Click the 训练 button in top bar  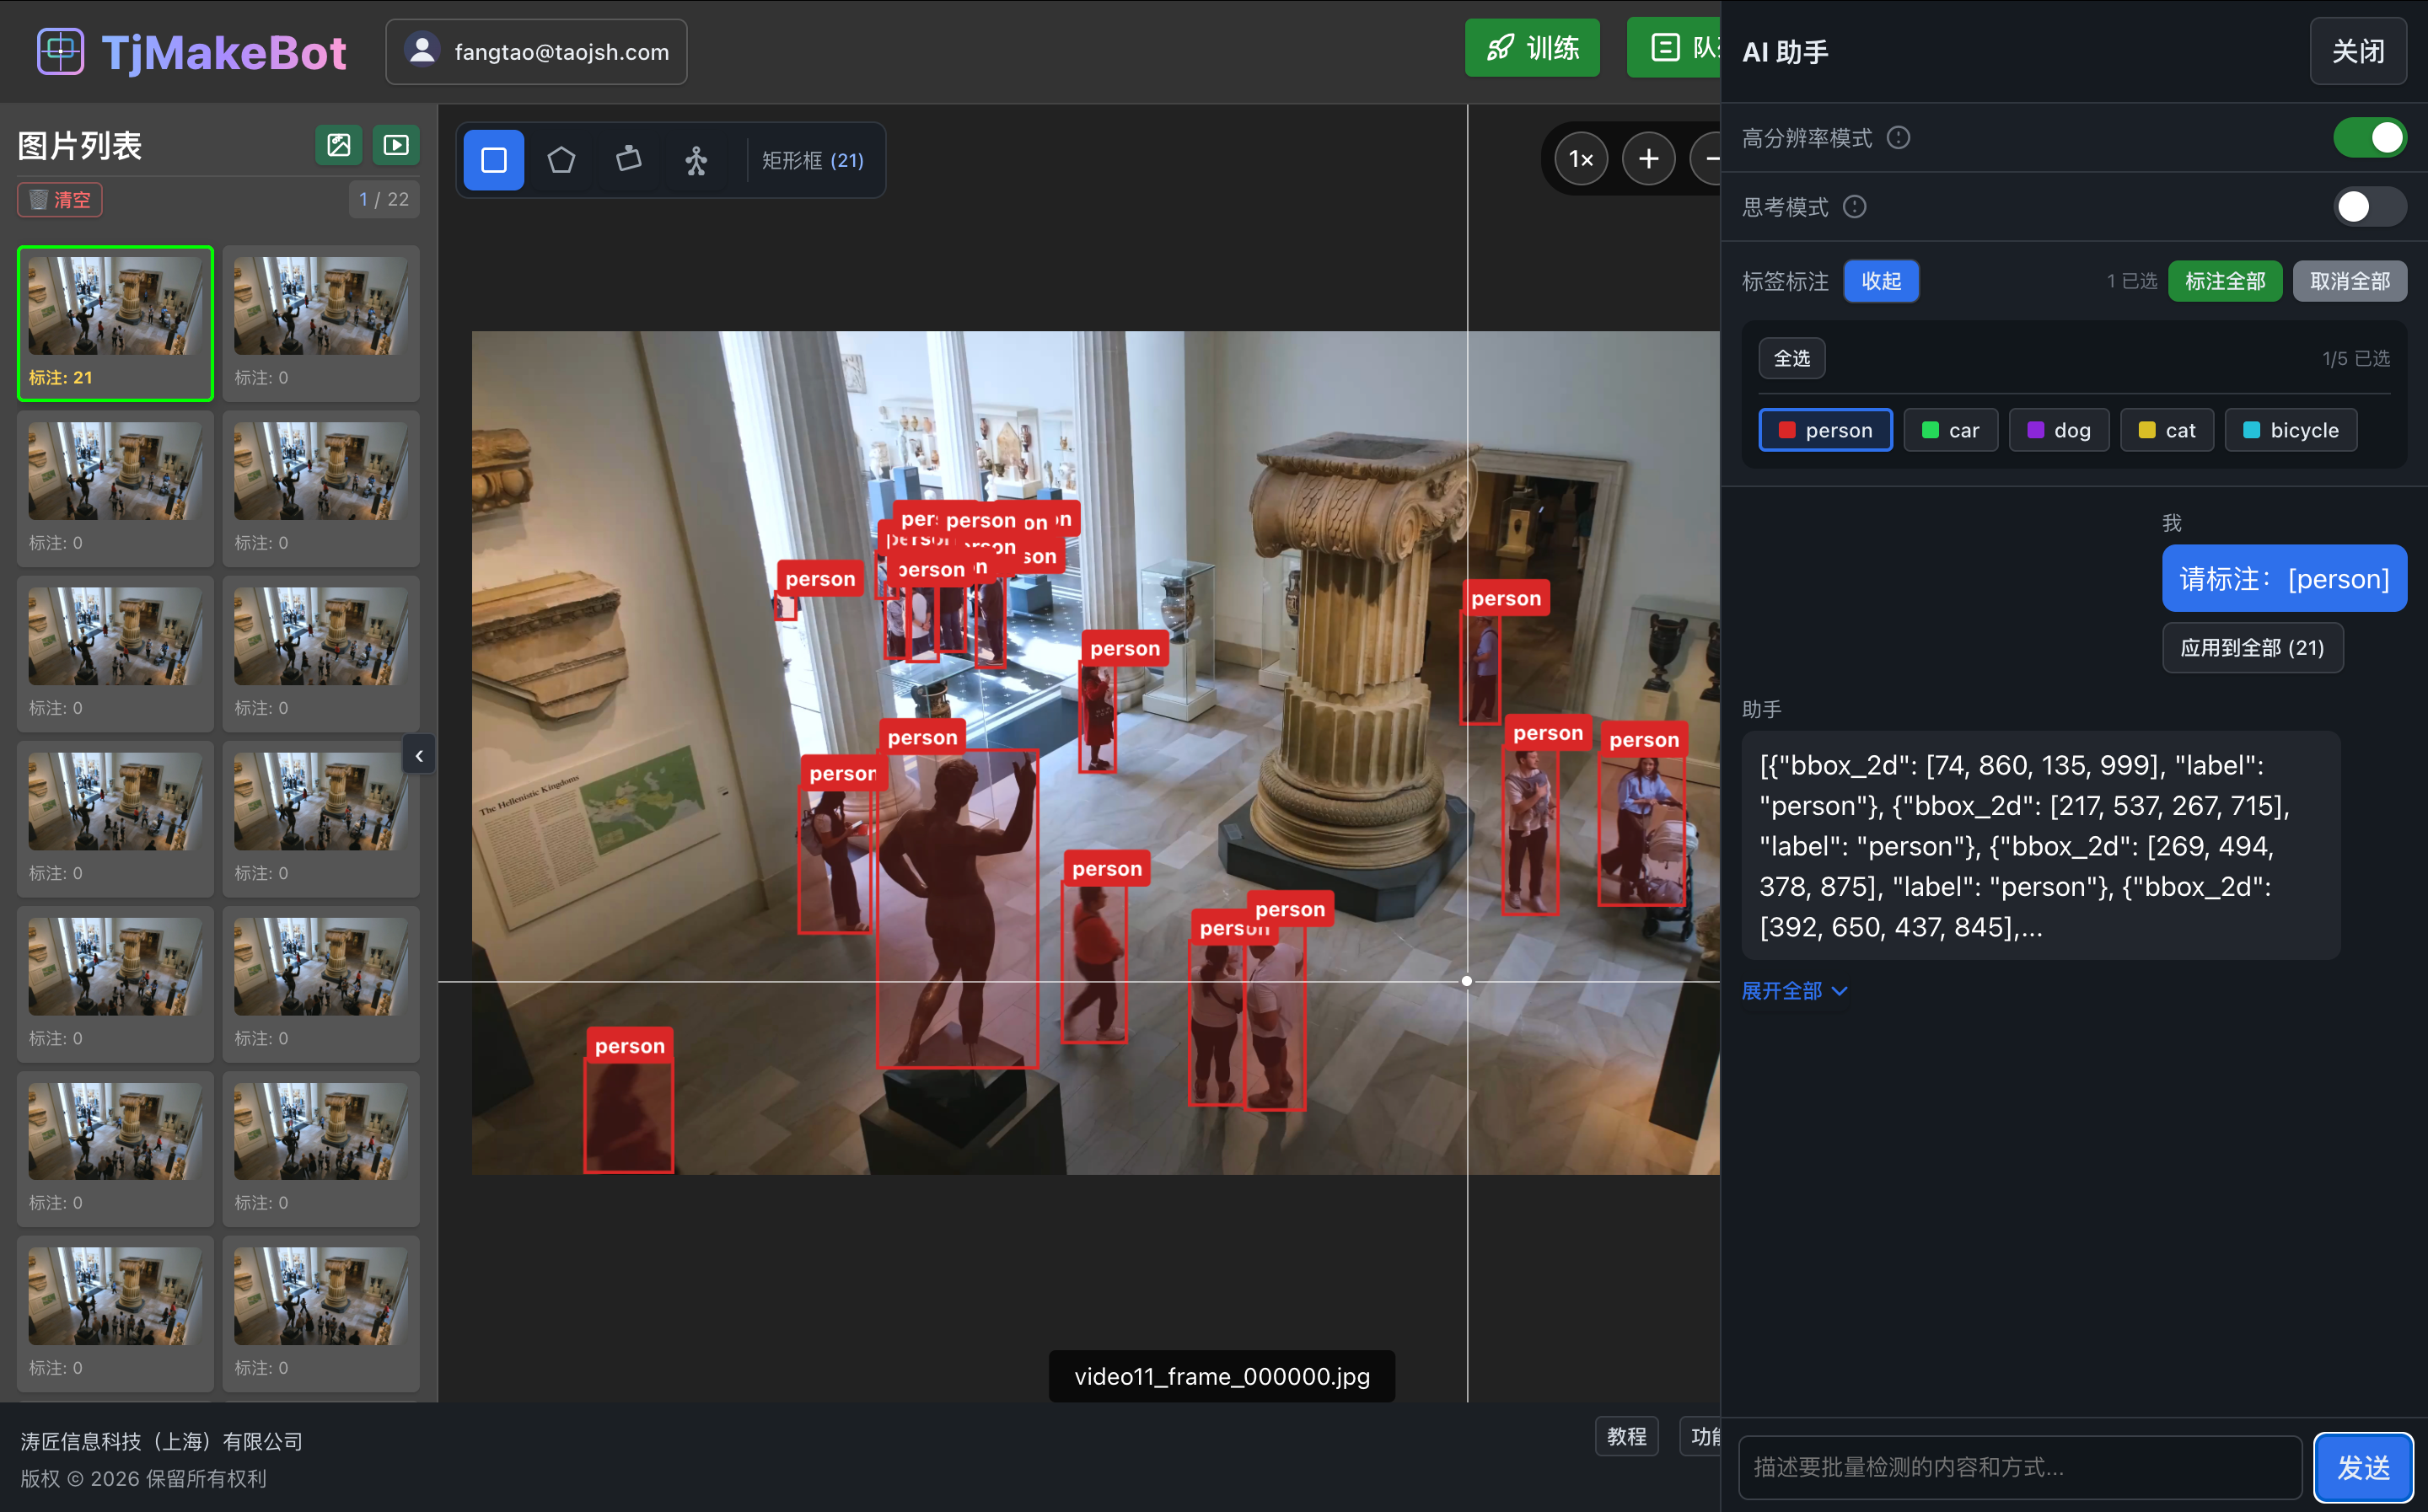click(x=1531, y=48)
